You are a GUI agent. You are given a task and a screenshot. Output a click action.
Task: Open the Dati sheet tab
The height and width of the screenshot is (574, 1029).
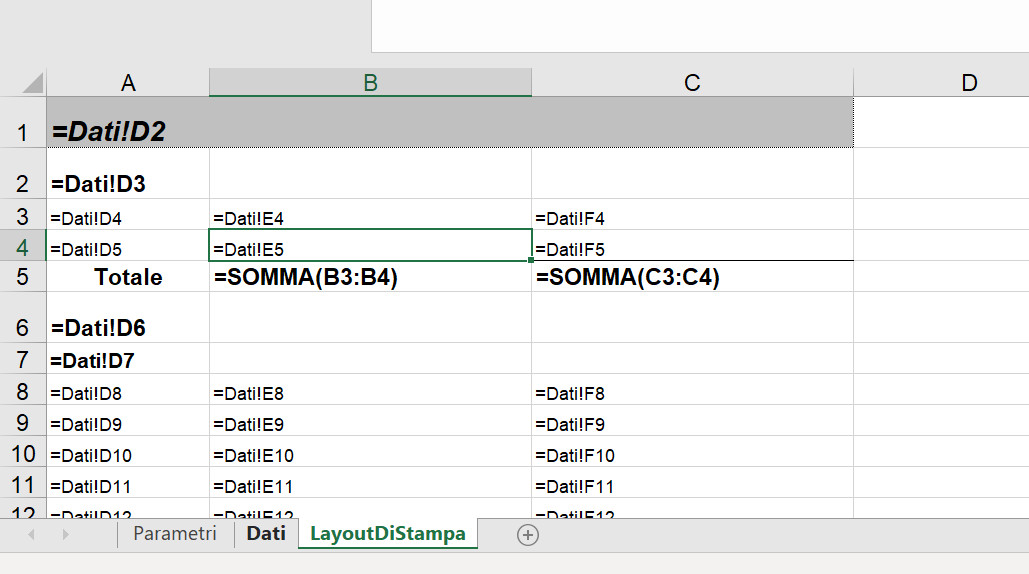266,533
